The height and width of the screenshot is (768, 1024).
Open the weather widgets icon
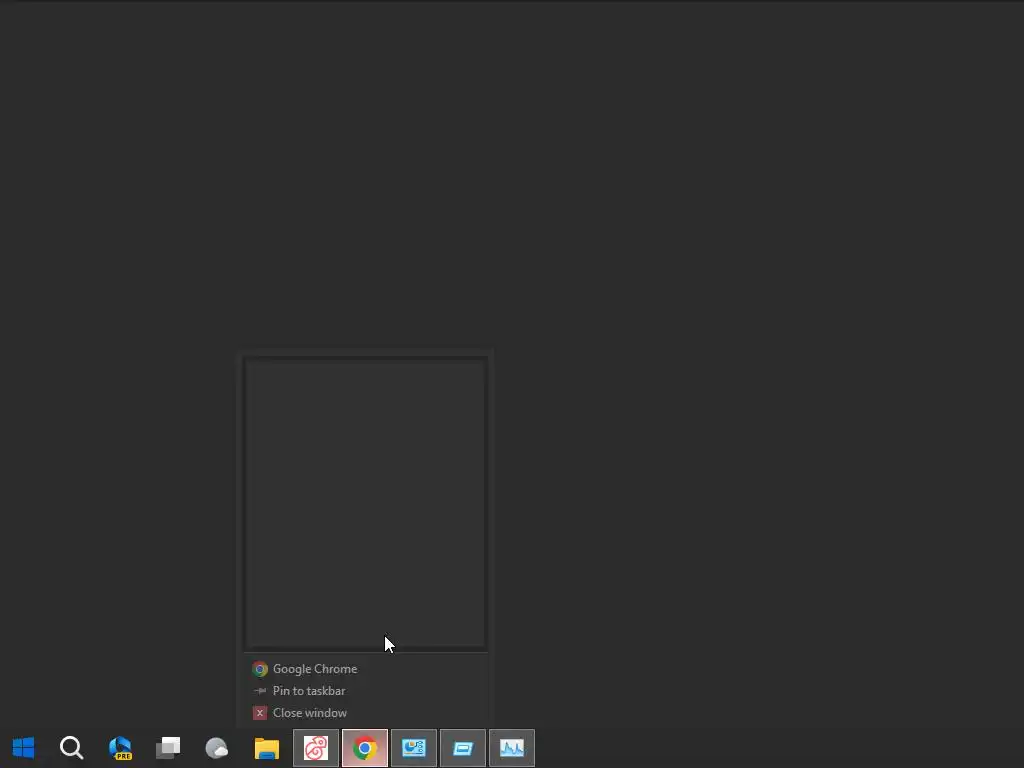(217, 748)
